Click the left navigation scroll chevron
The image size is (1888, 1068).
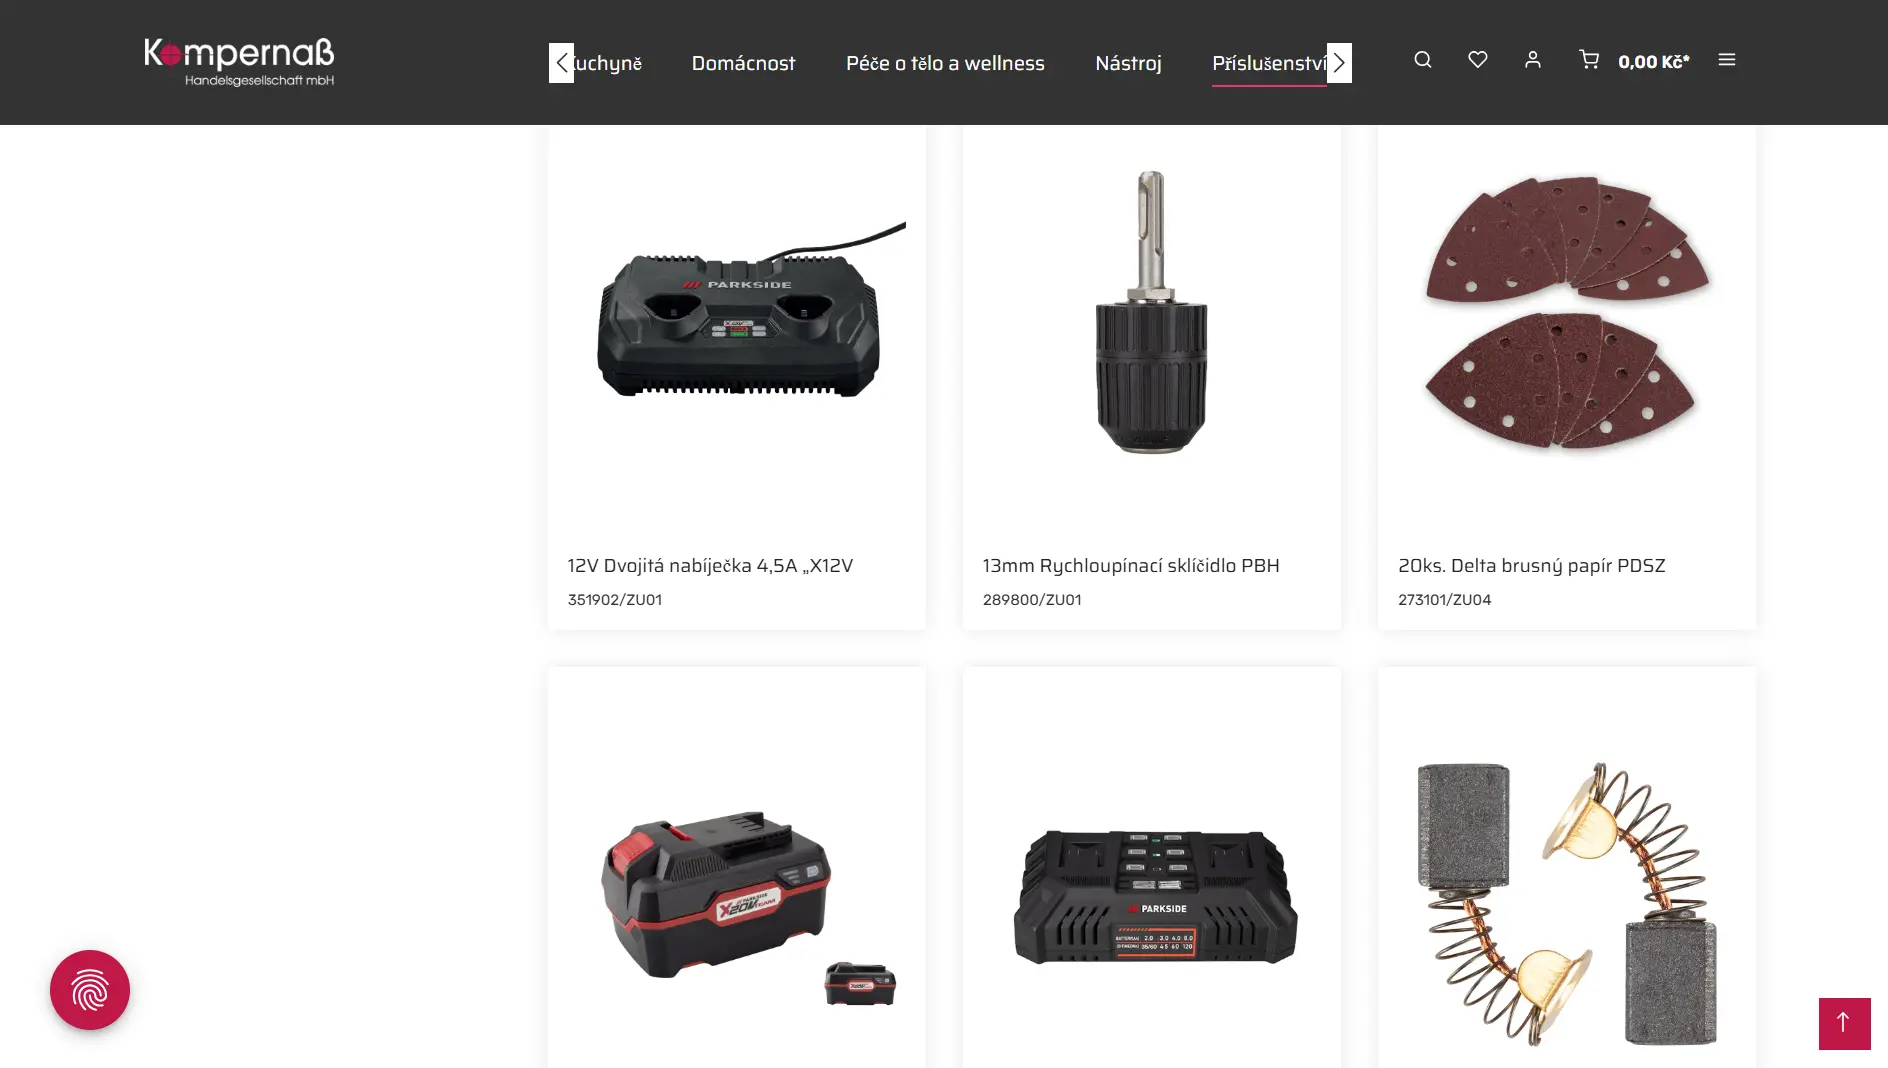[x=561, y=63]
